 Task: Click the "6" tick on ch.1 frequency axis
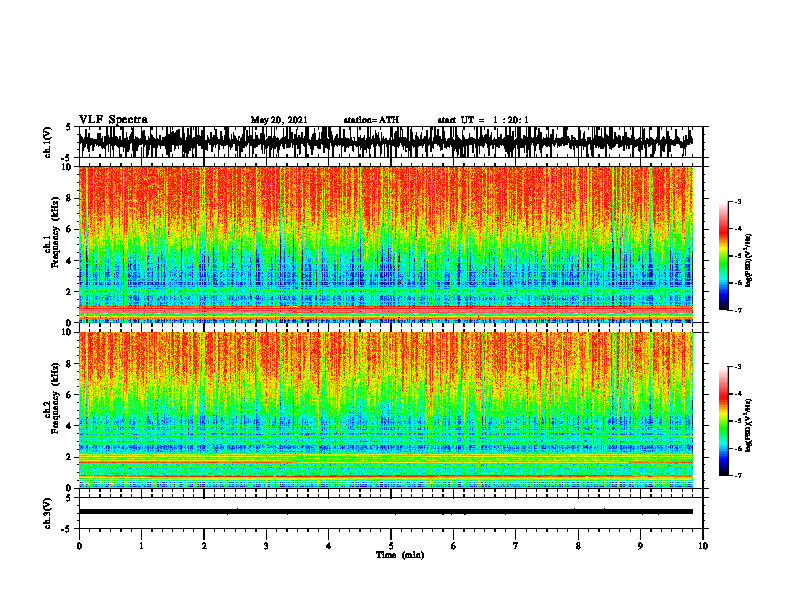click(70, 230)
